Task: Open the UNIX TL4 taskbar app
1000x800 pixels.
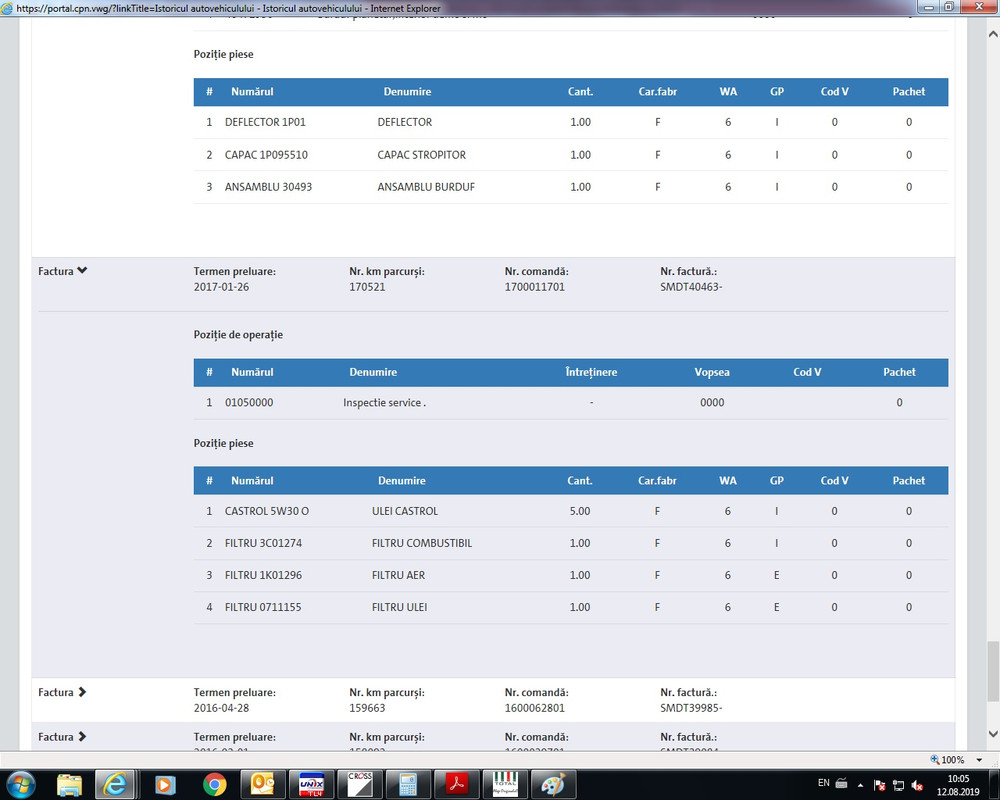Action: point(311,784)
